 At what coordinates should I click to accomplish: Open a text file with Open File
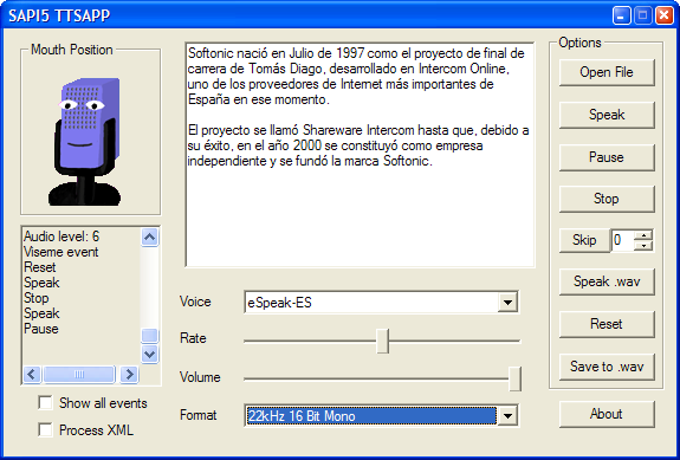pos(606,72)
